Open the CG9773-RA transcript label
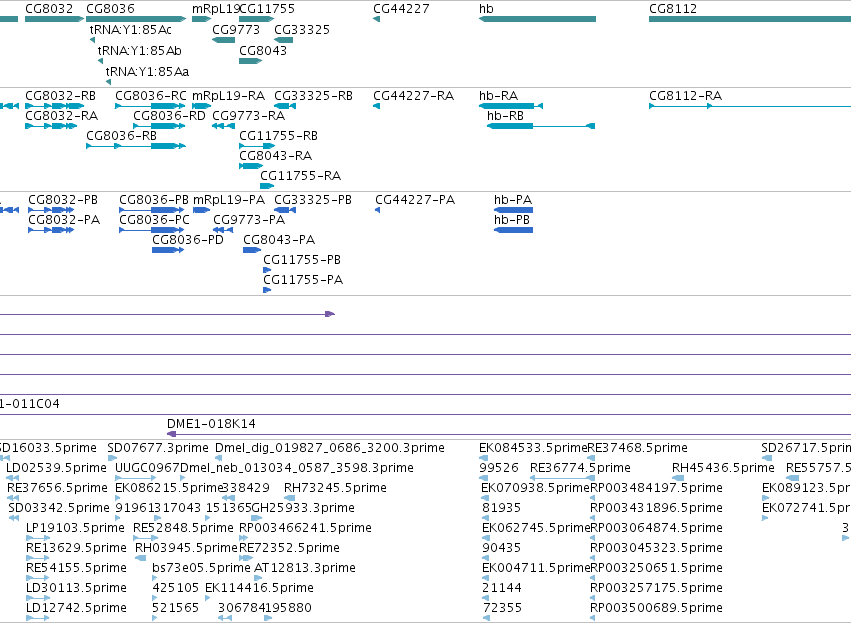This screenshot has width=851, height=623. tap(249, 116)
